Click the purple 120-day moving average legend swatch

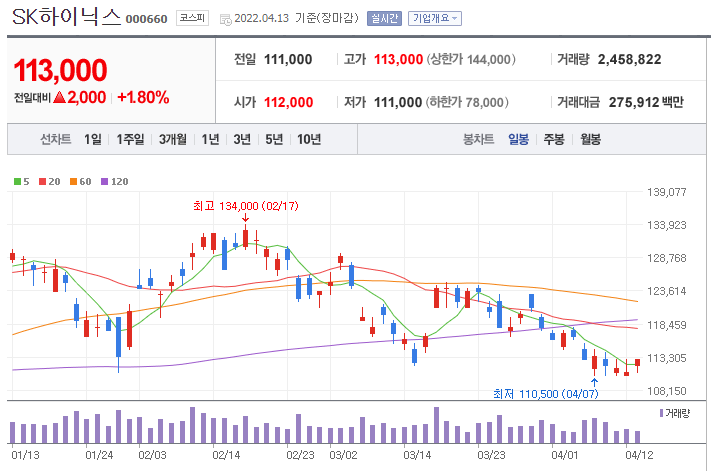click(x=104, y=182)
